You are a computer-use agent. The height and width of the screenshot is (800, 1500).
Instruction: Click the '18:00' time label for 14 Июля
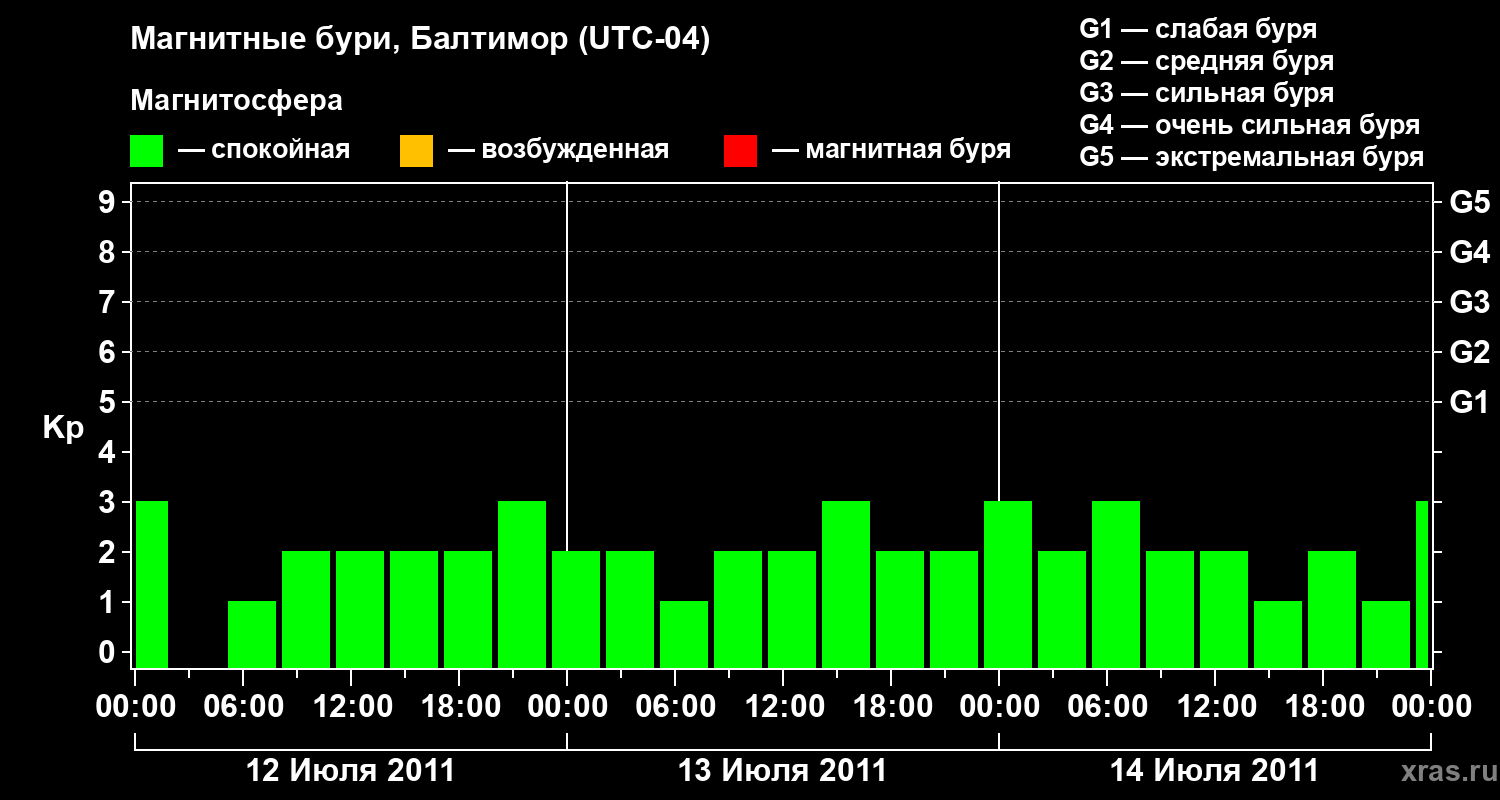tap(1324, 707)
